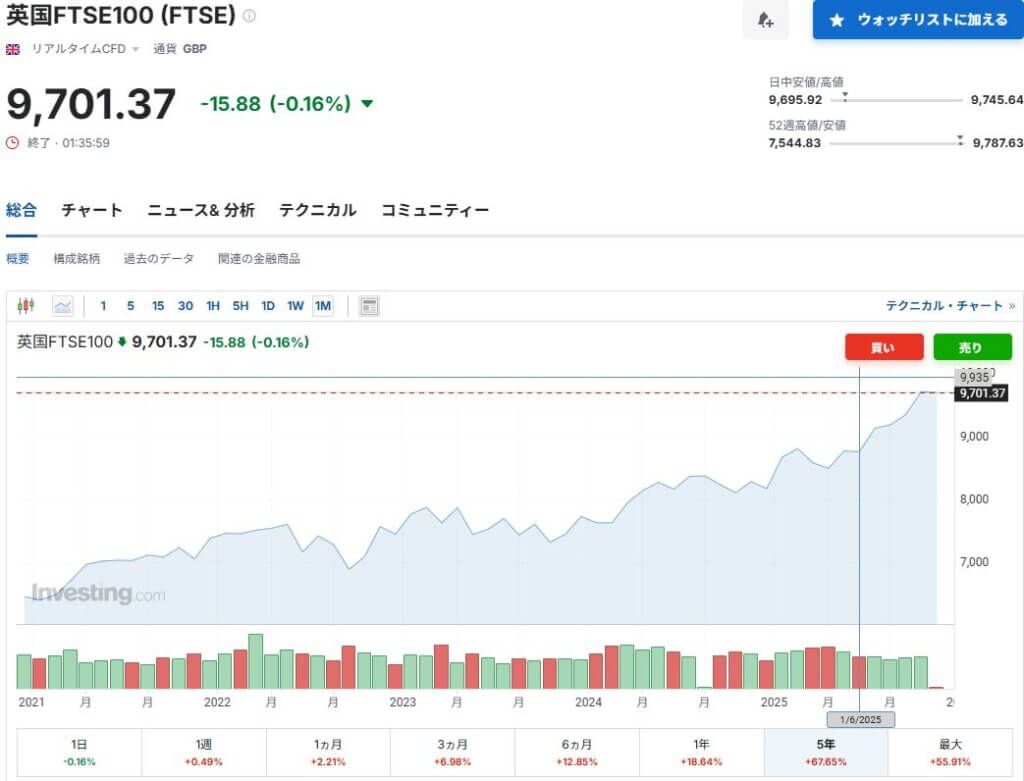This screenshot has height=781, width=1024.
Task: Click the Investing.com watermark logo
Action: pos(97,593)
